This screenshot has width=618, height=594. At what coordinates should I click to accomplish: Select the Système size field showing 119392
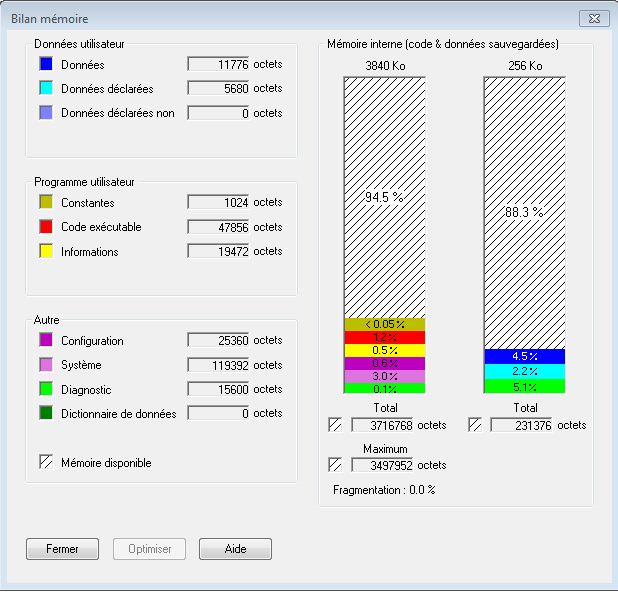(219, 365)
